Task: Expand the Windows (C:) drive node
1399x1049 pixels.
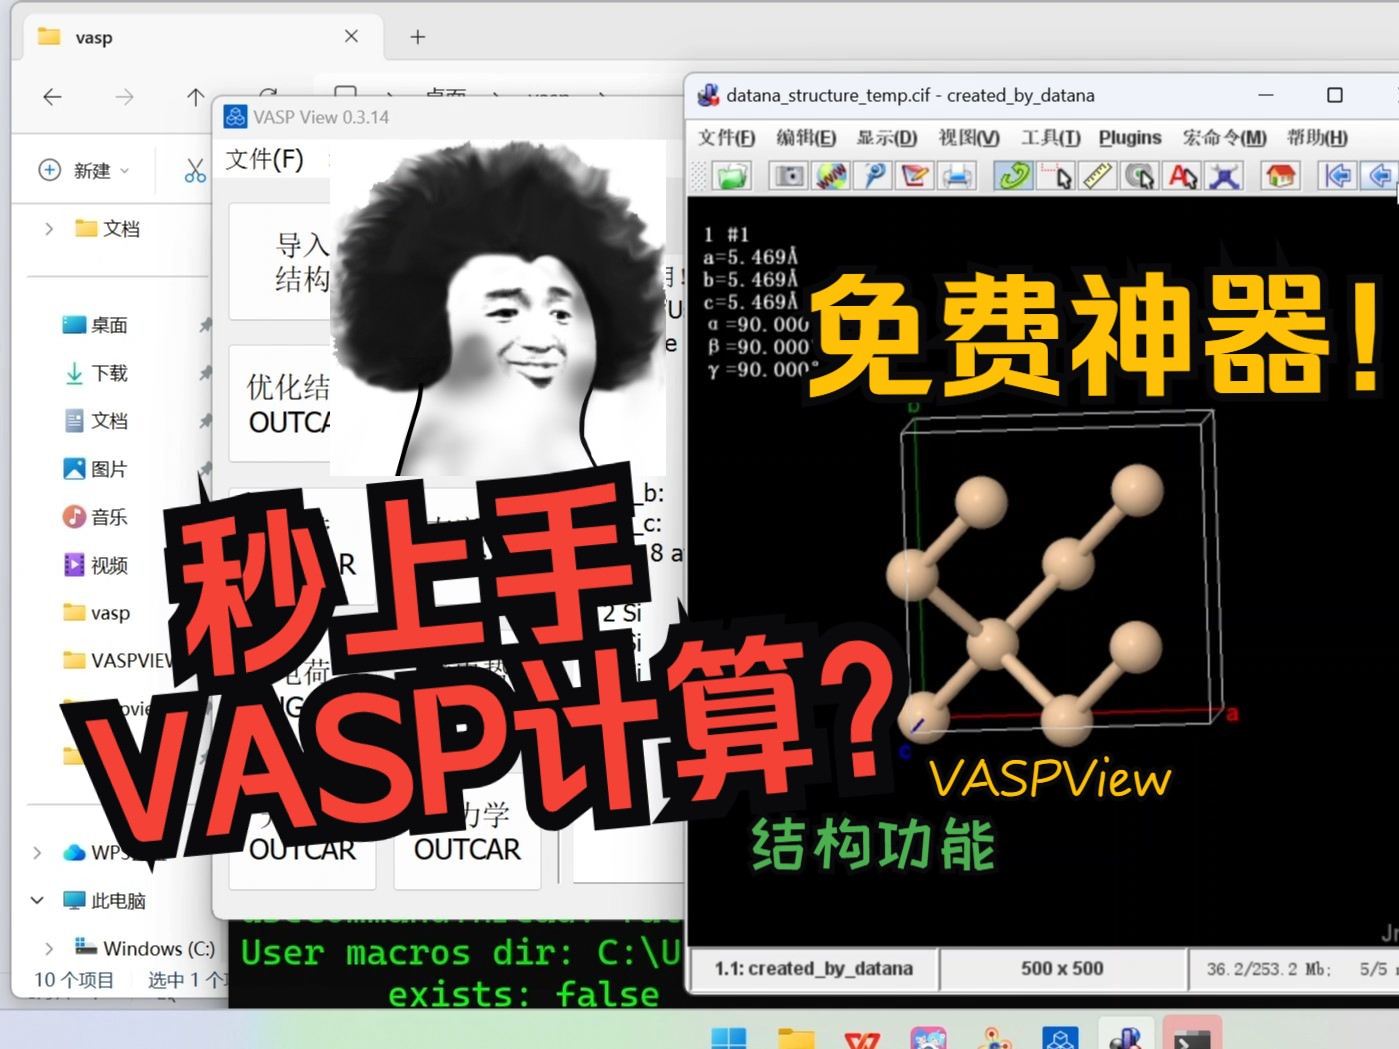Action: pos(49,948)
